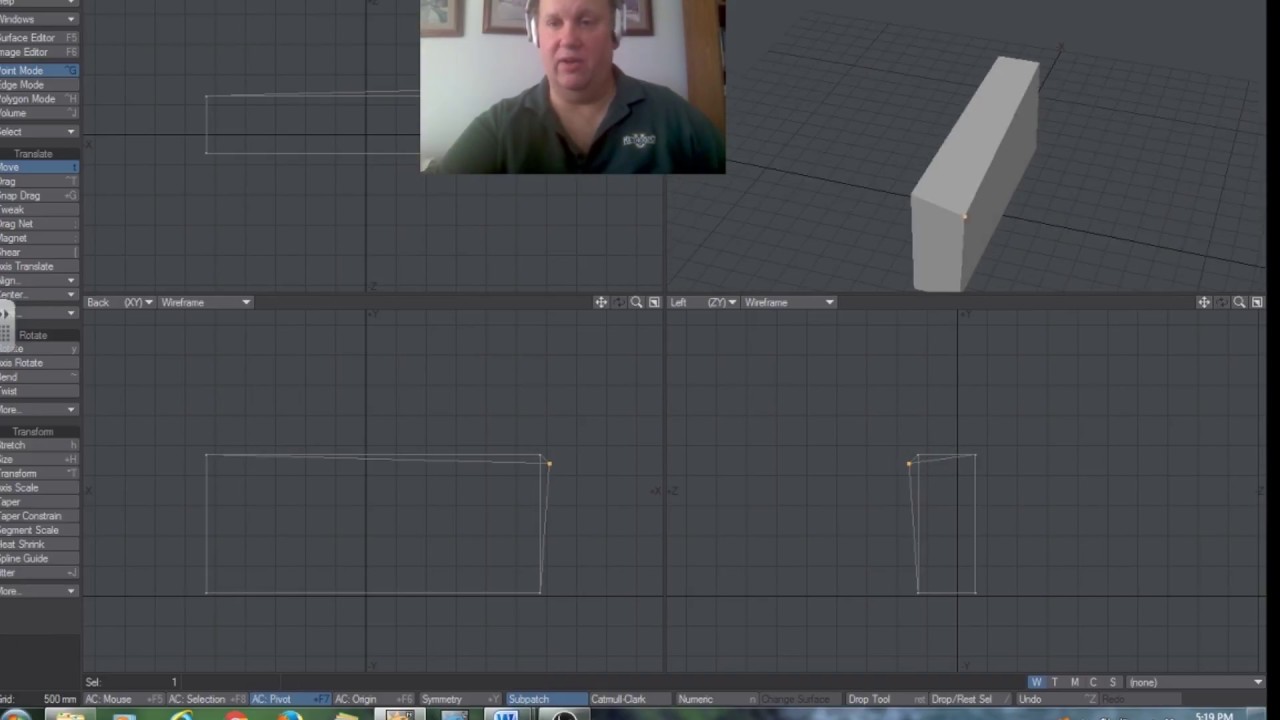Viewport: 1280px width, 720px height.
Task: Select the Axis Rotate tool
Action: tap(39, 363)
